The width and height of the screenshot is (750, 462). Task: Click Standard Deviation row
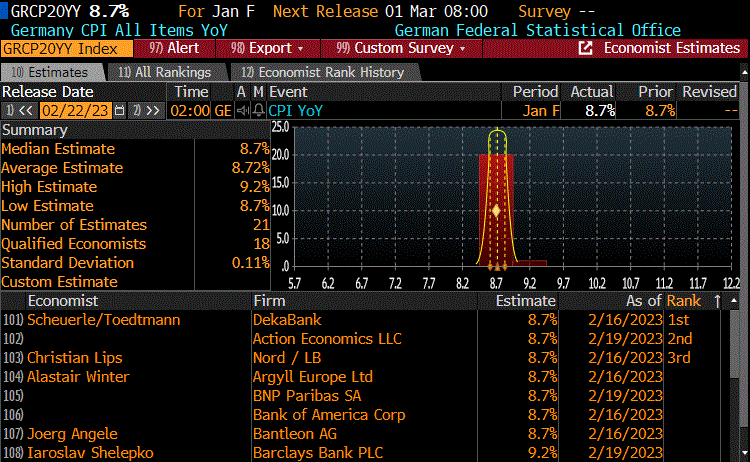coord(135,263)
